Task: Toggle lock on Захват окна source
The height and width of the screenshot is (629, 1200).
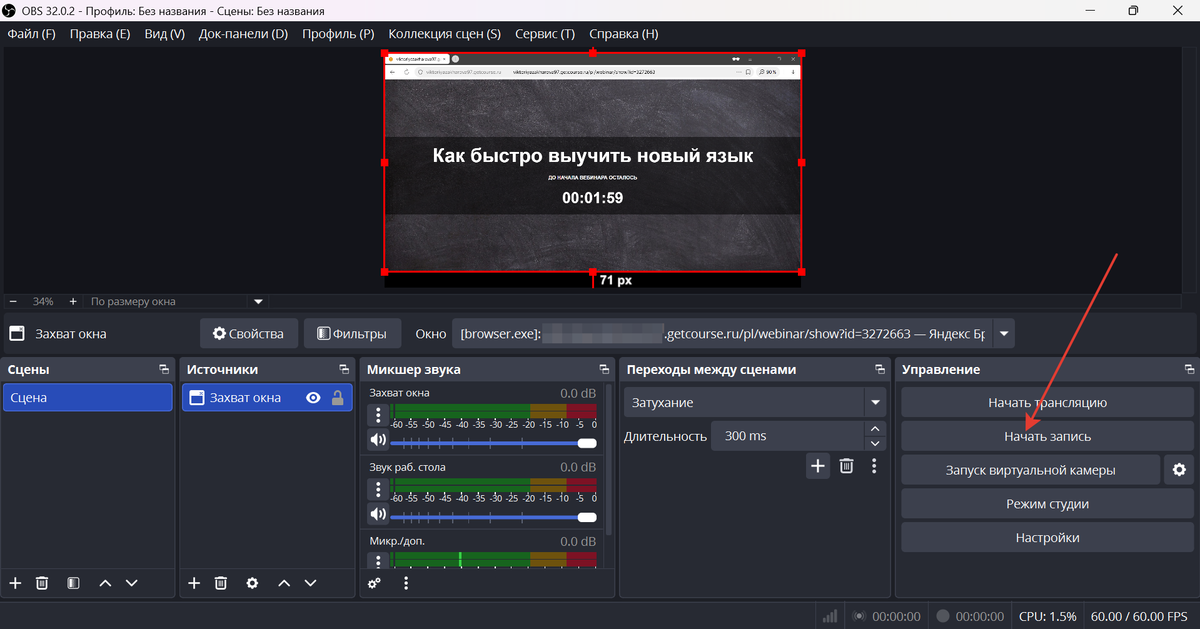Action: (x=337, y=398)
